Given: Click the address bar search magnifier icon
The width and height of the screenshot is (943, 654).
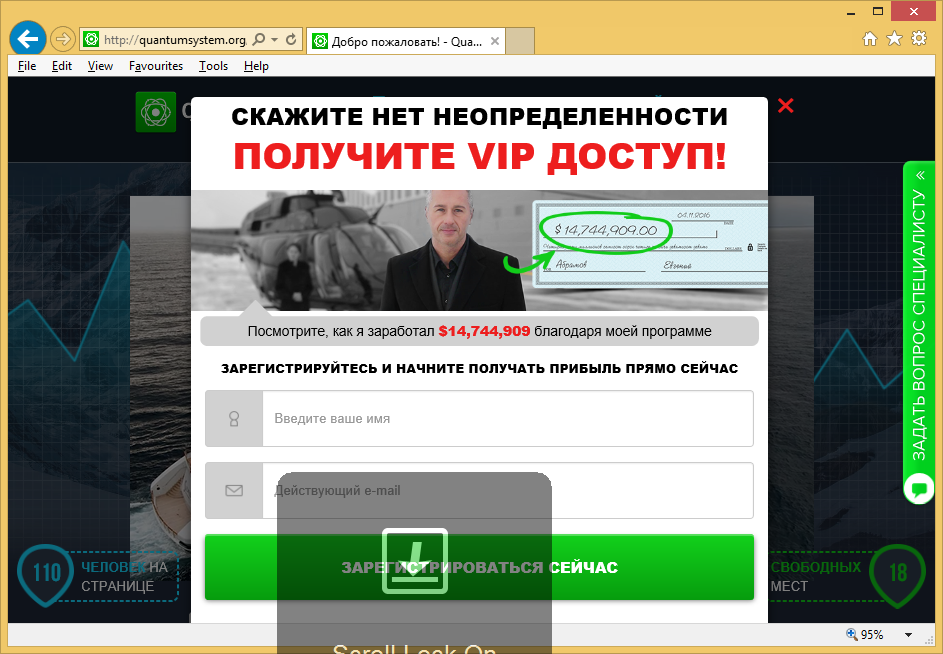Looking at the screenshot, I should (259, 40).
